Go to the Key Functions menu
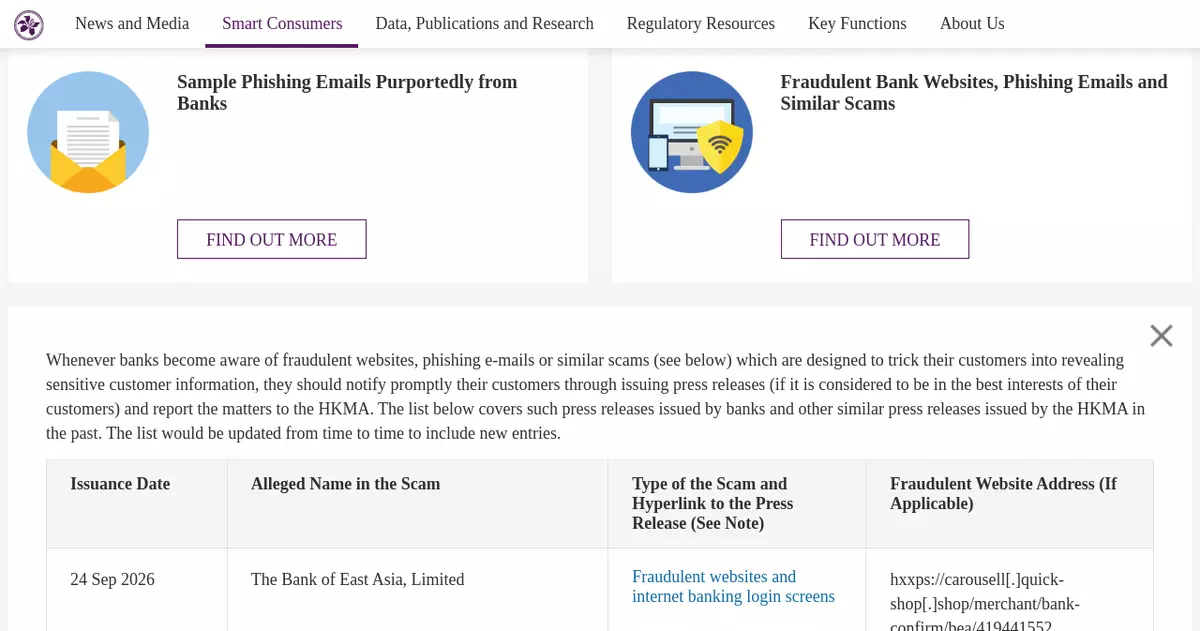The width and height of the screenshot is (1200, 631). pos(857,23)
